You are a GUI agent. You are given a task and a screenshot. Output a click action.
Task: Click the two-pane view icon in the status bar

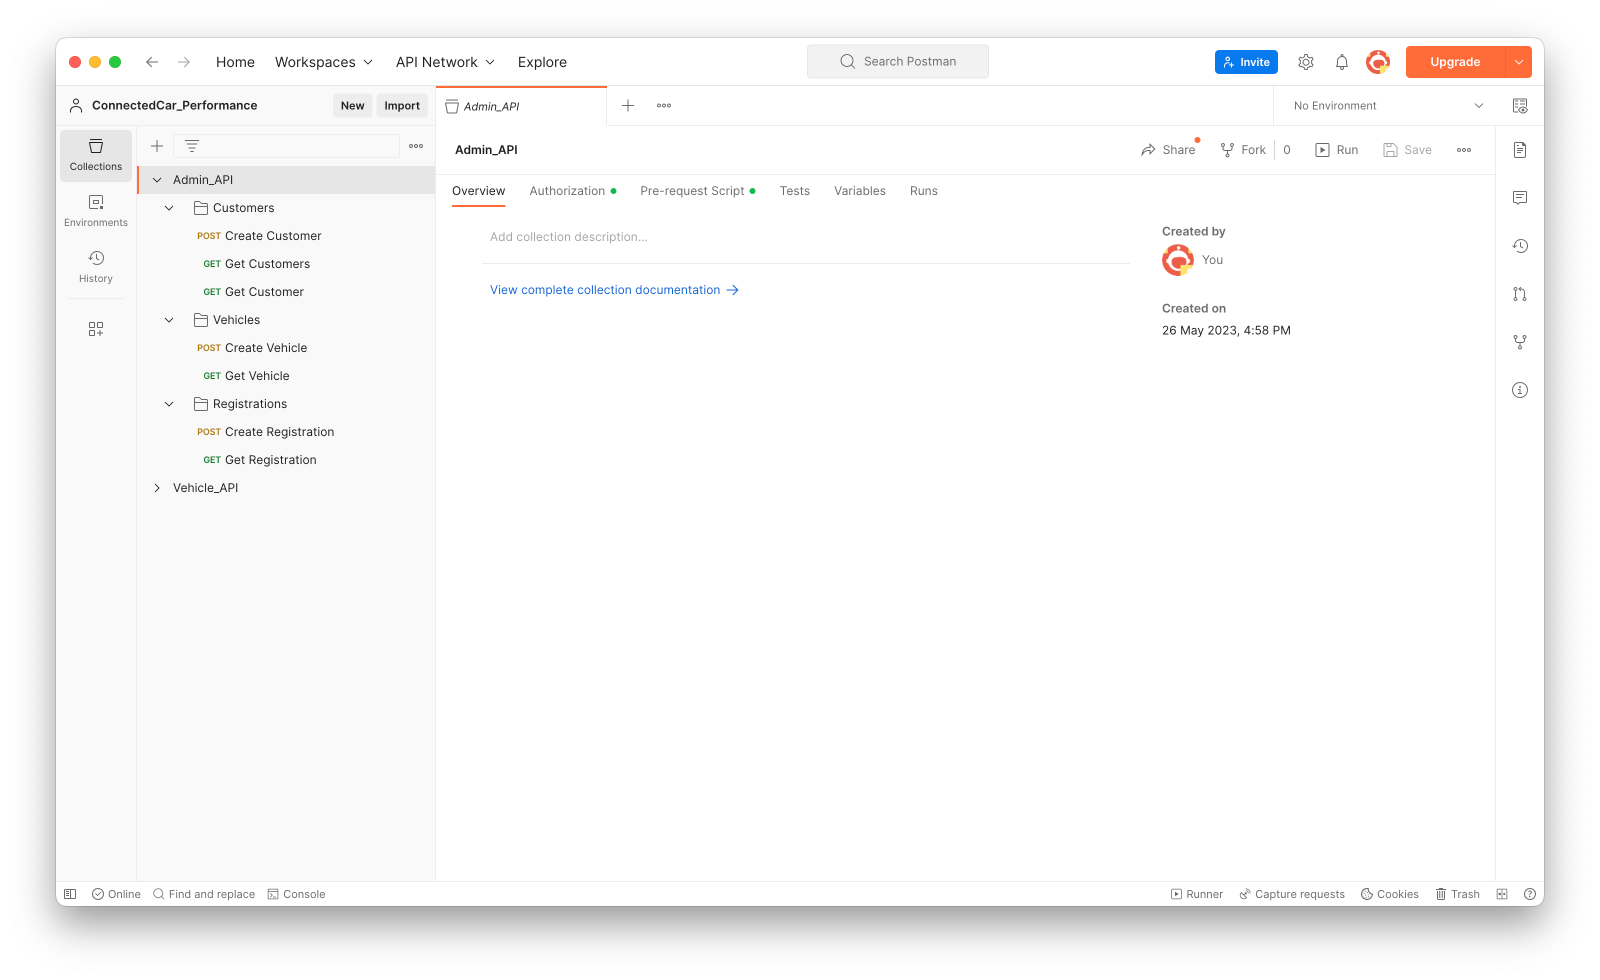pos(1502,894)
